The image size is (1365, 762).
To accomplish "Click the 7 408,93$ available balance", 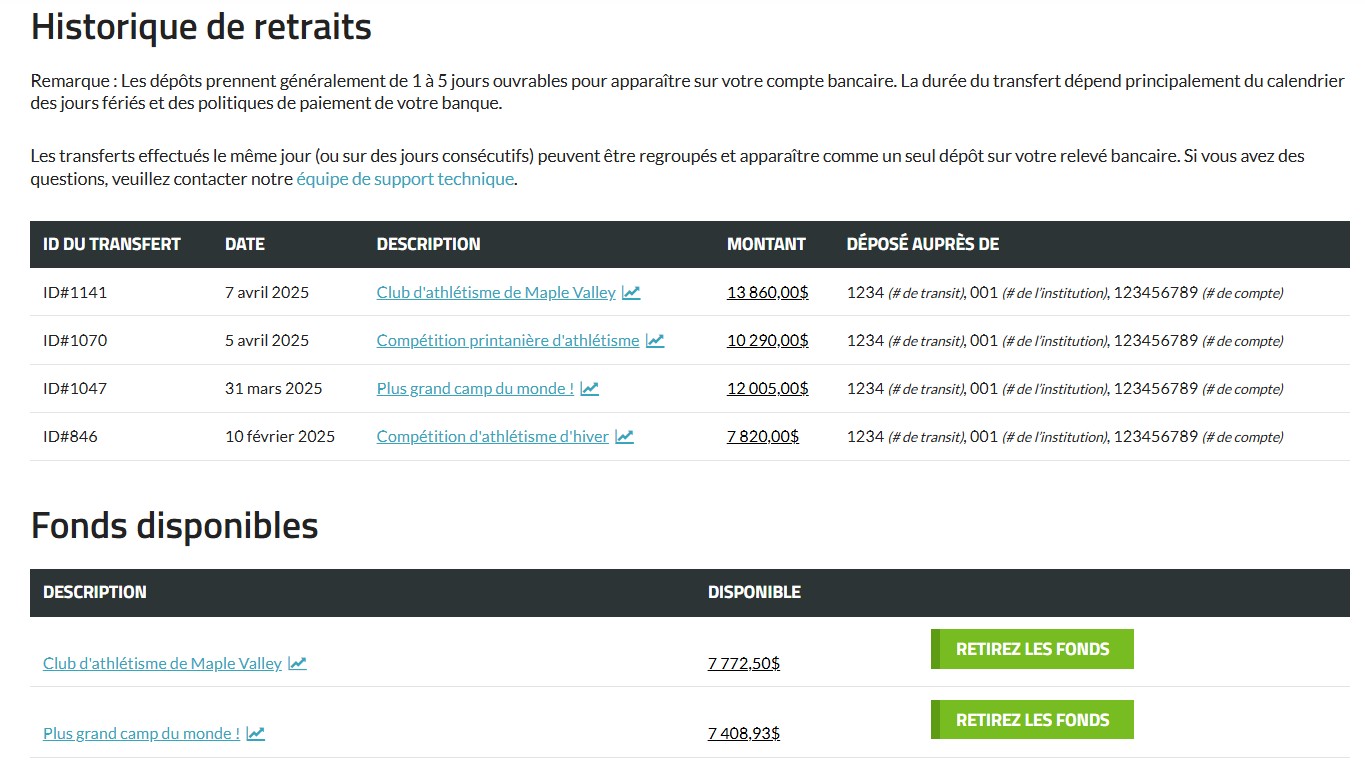I will tap(743, 733).
